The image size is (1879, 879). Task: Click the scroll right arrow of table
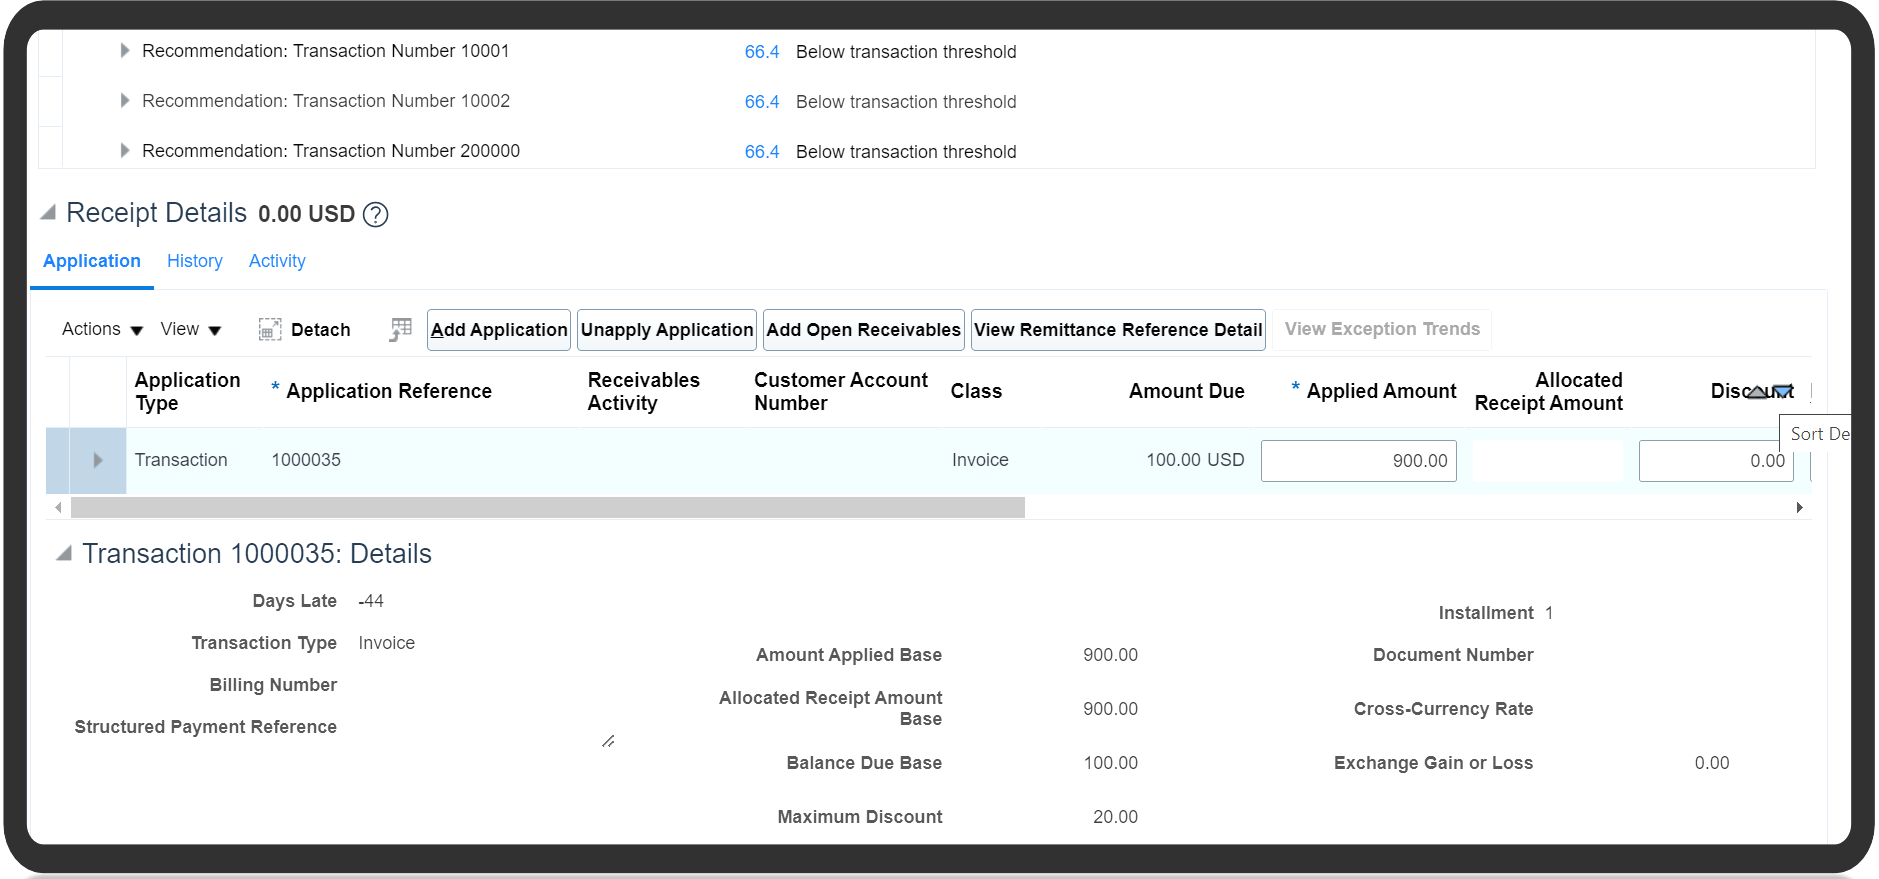tap(1800, 508)
